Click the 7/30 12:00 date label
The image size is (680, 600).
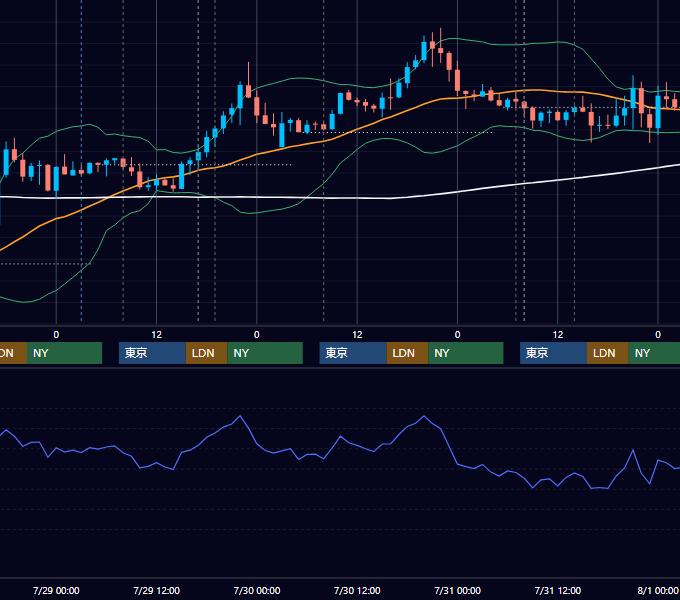point(357,590)
